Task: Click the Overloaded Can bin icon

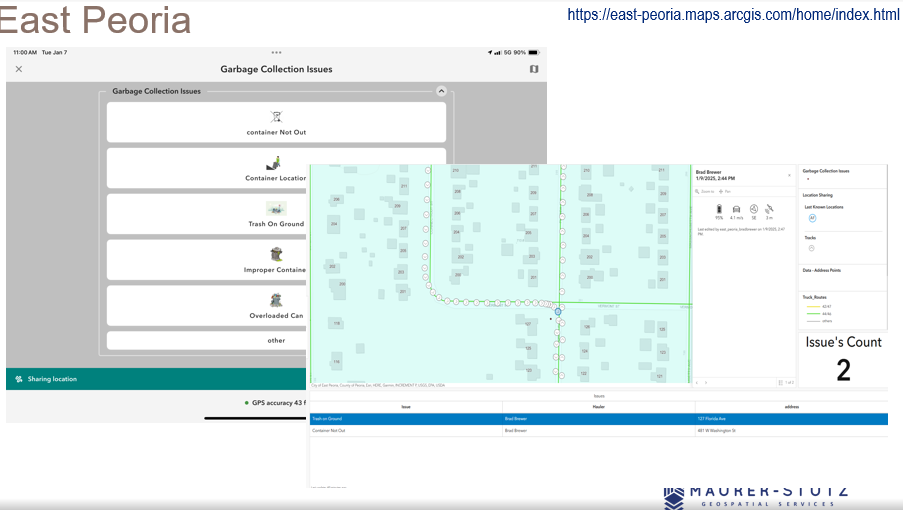Action: pos(276,300)
